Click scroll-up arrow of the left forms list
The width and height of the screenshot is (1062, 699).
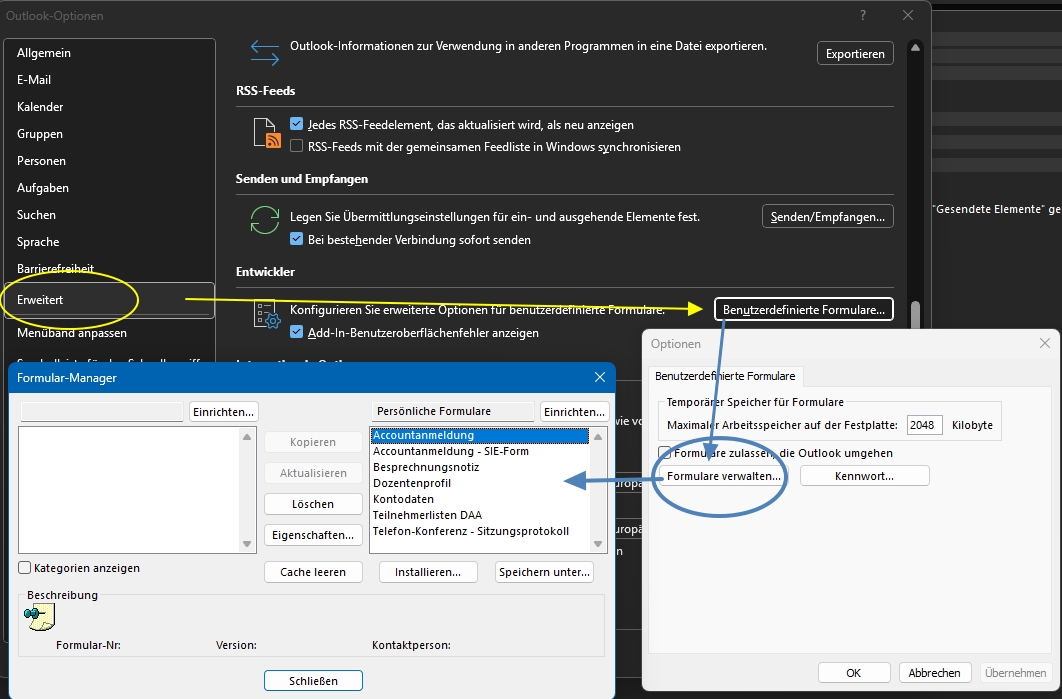pos(247,437)
